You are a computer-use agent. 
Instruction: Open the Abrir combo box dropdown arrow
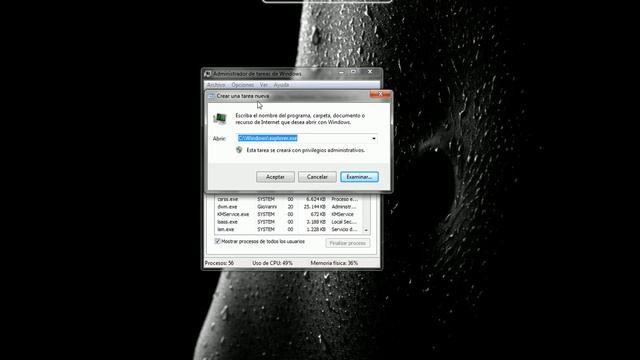coord(373,138)
